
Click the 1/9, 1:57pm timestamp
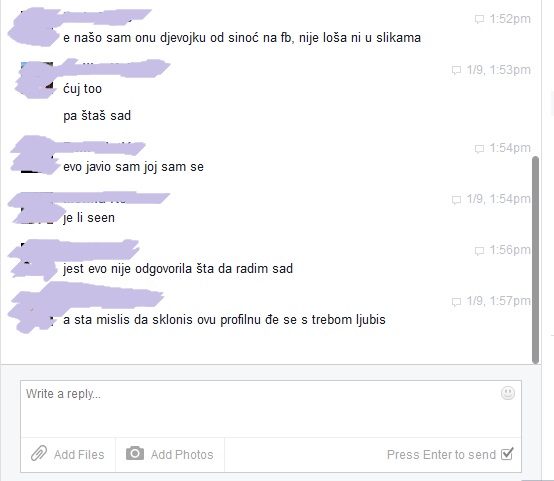click(x=498, y=301)
